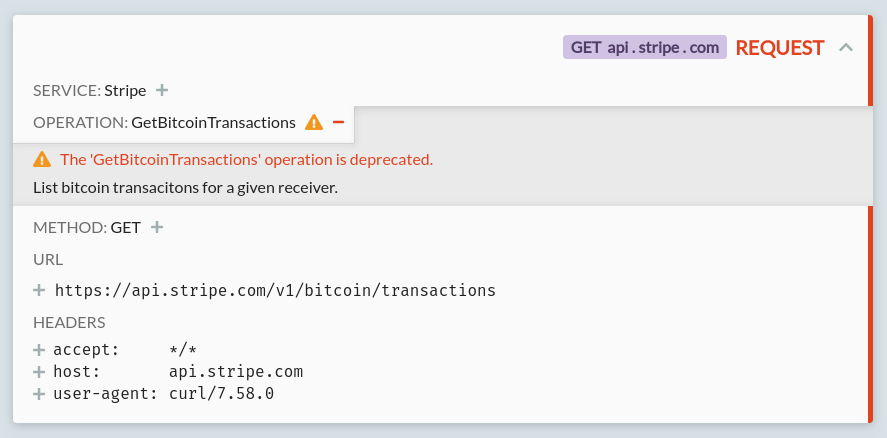
Task: Click the Stripe service name
Action: click(x=125, y=91)
